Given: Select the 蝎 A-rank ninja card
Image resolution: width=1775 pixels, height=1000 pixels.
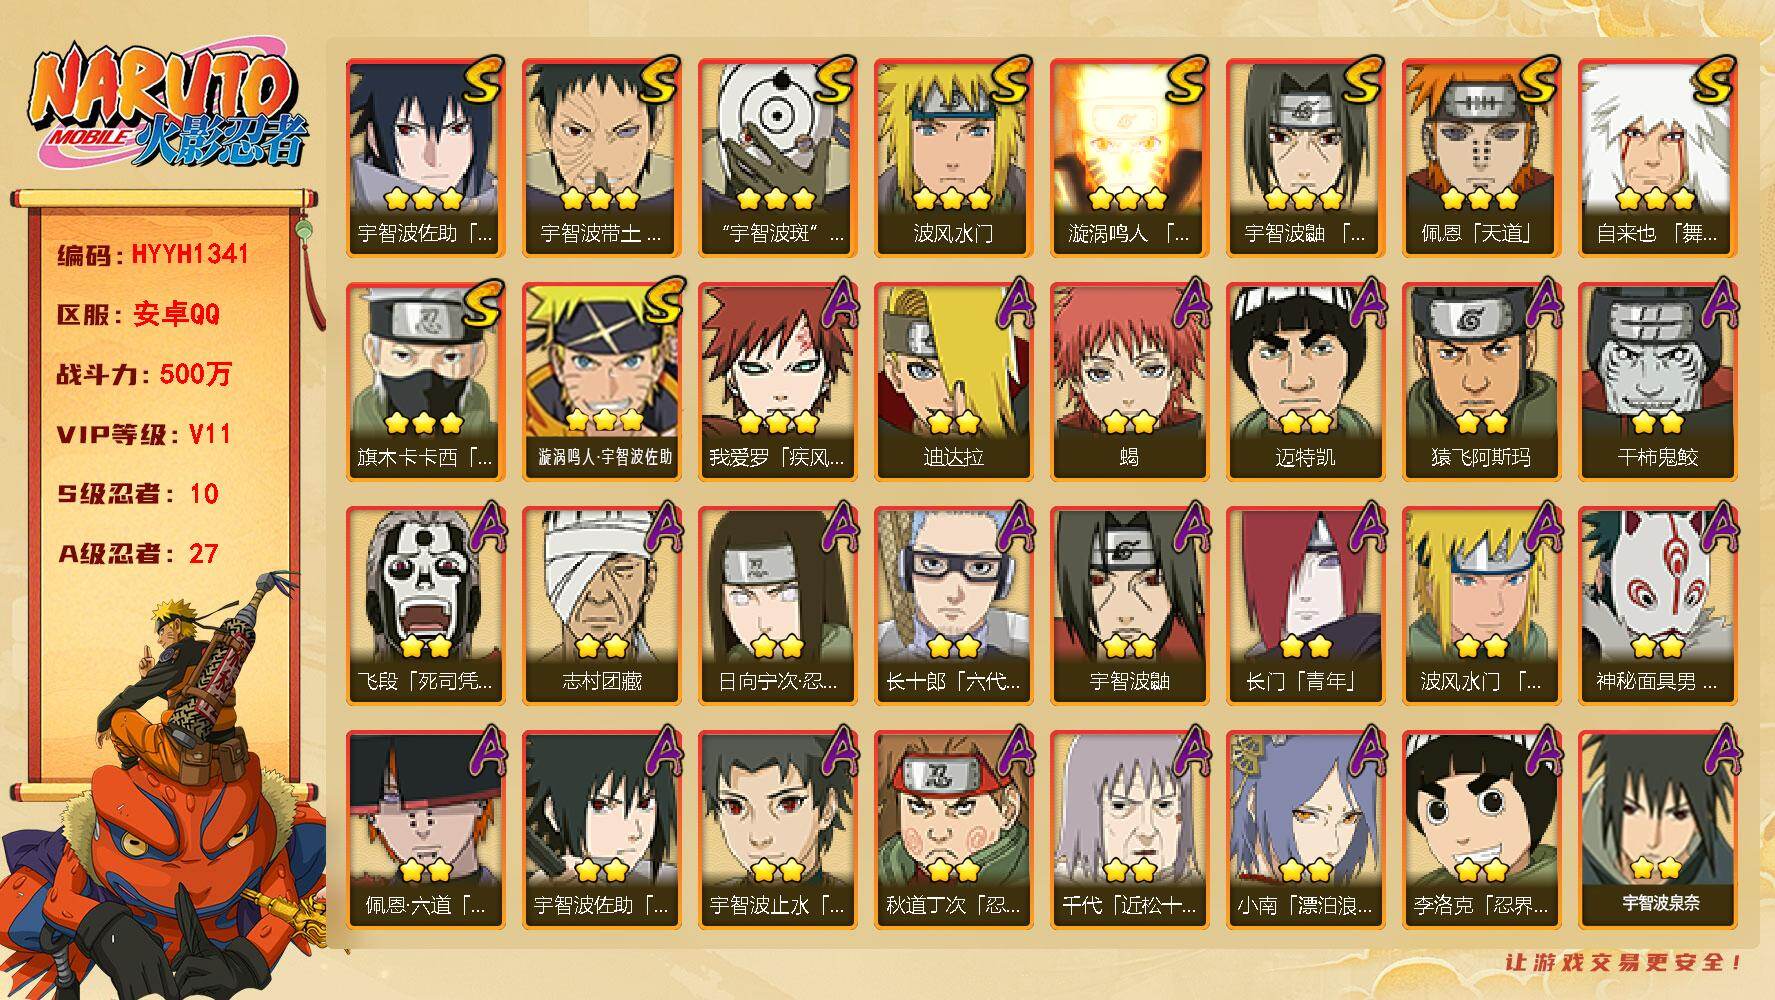Looking at the screenshot, I should 1129,382.
